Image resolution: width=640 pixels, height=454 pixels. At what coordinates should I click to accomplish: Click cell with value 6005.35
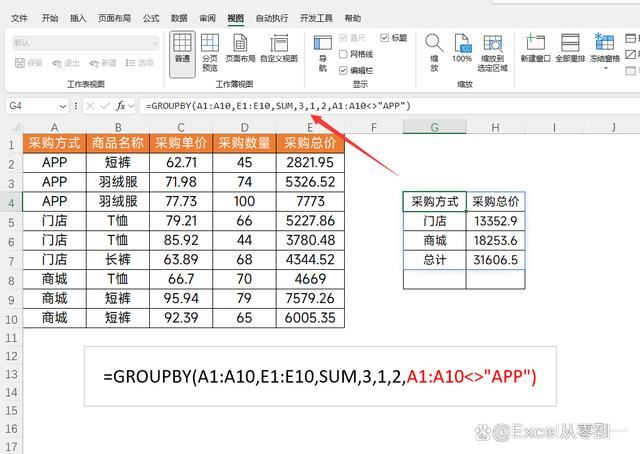(x=310, y=318)
